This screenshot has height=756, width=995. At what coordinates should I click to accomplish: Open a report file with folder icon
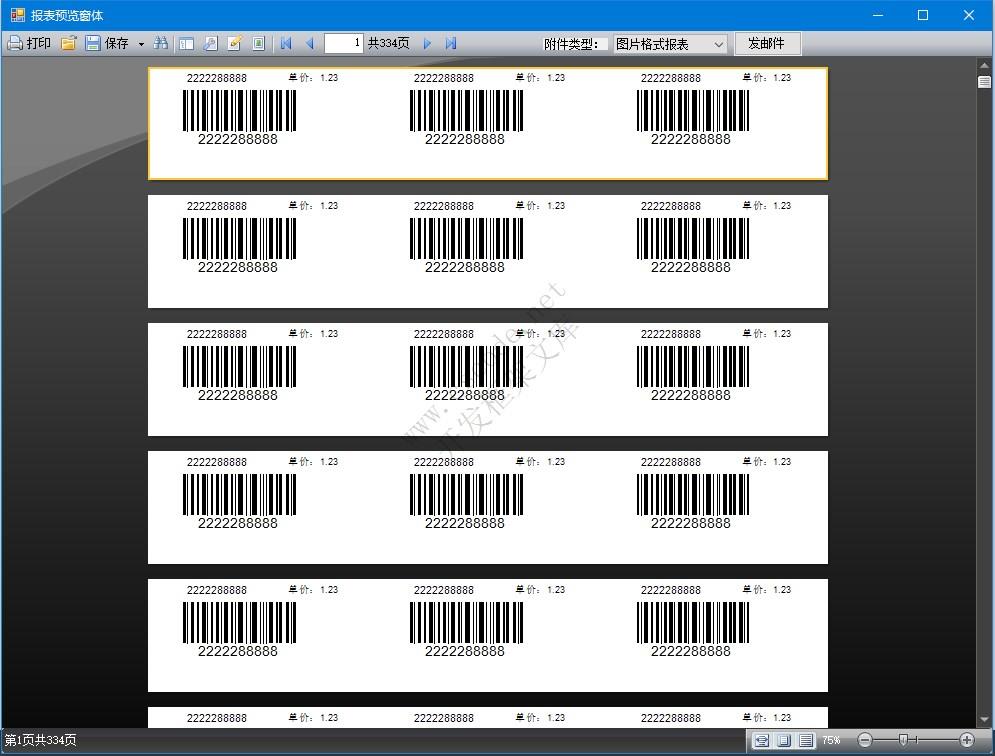pos(68,44)
